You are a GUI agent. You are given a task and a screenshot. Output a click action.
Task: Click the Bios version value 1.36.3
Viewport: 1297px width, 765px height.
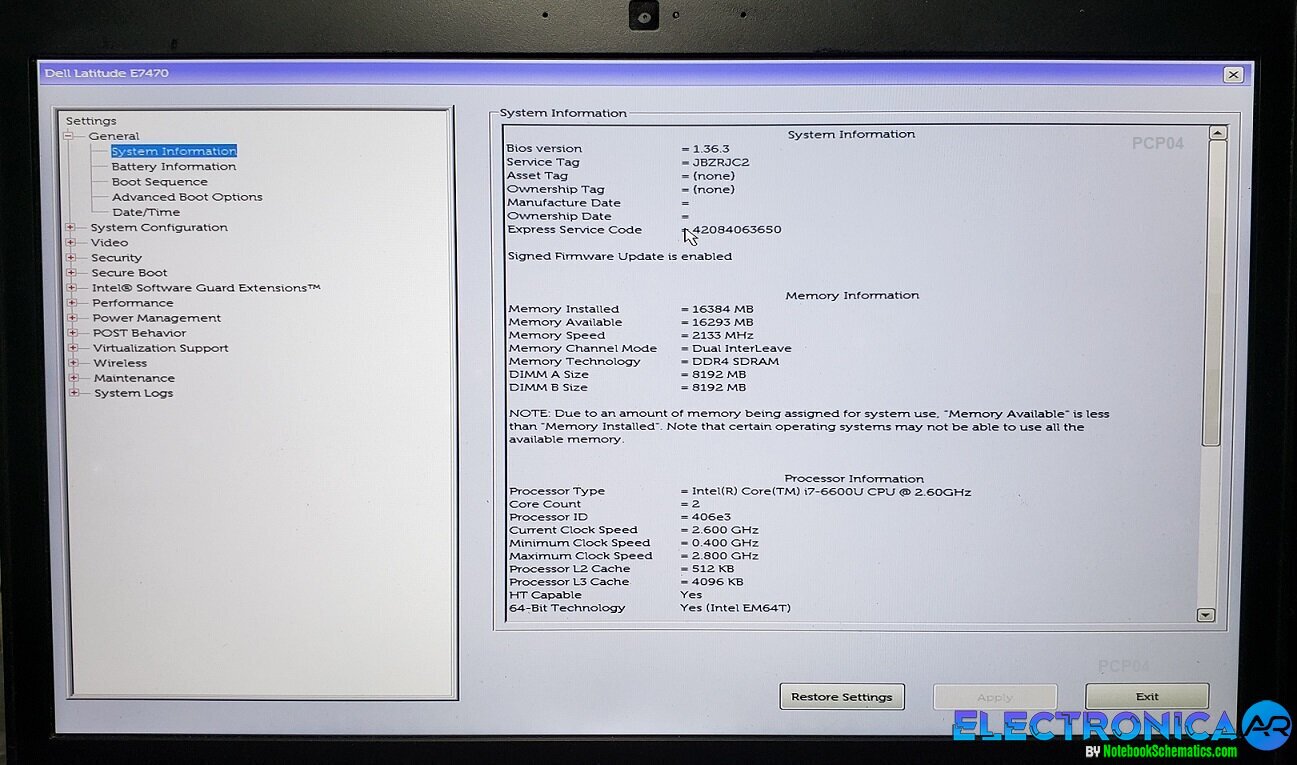click(711, 148)
